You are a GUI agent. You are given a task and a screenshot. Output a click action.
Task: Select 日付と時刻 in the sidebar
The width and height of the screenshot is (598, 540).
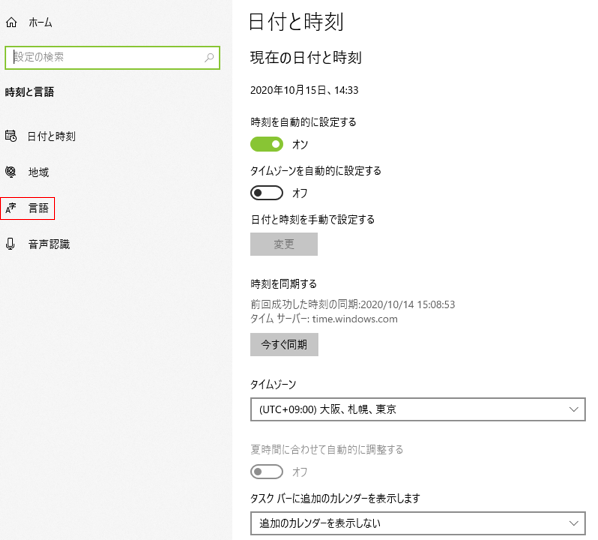coord(51,136)
